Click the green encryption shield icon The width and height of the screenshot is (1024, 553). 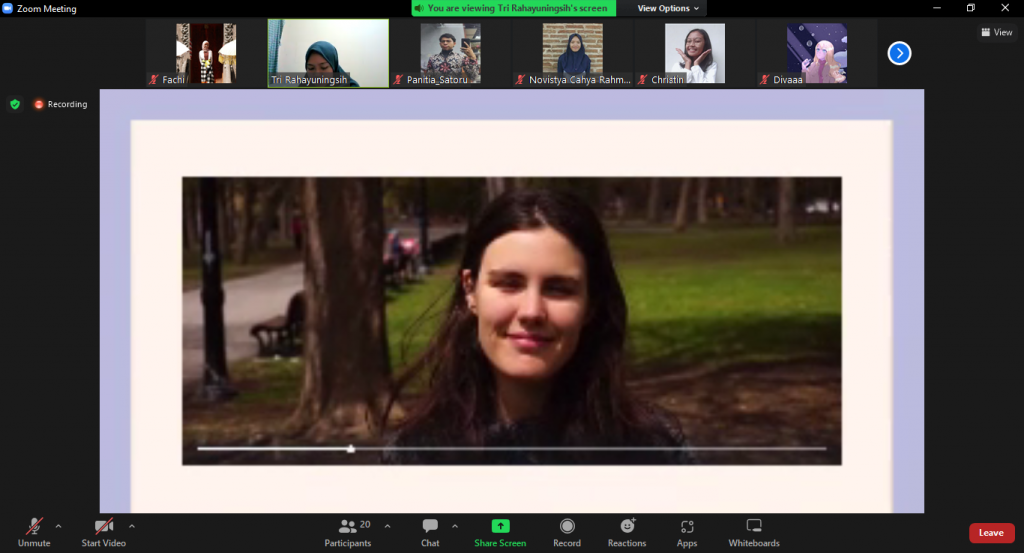click(14, 104)
